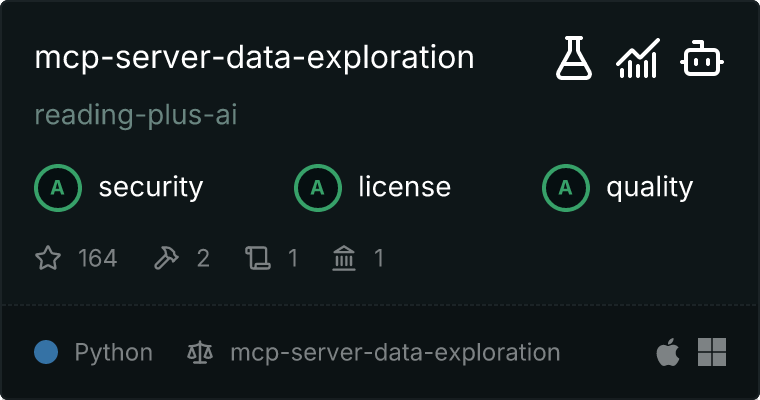Click the rising chart analytics icon
760x400 pixels.
click(x=638, y=58)
